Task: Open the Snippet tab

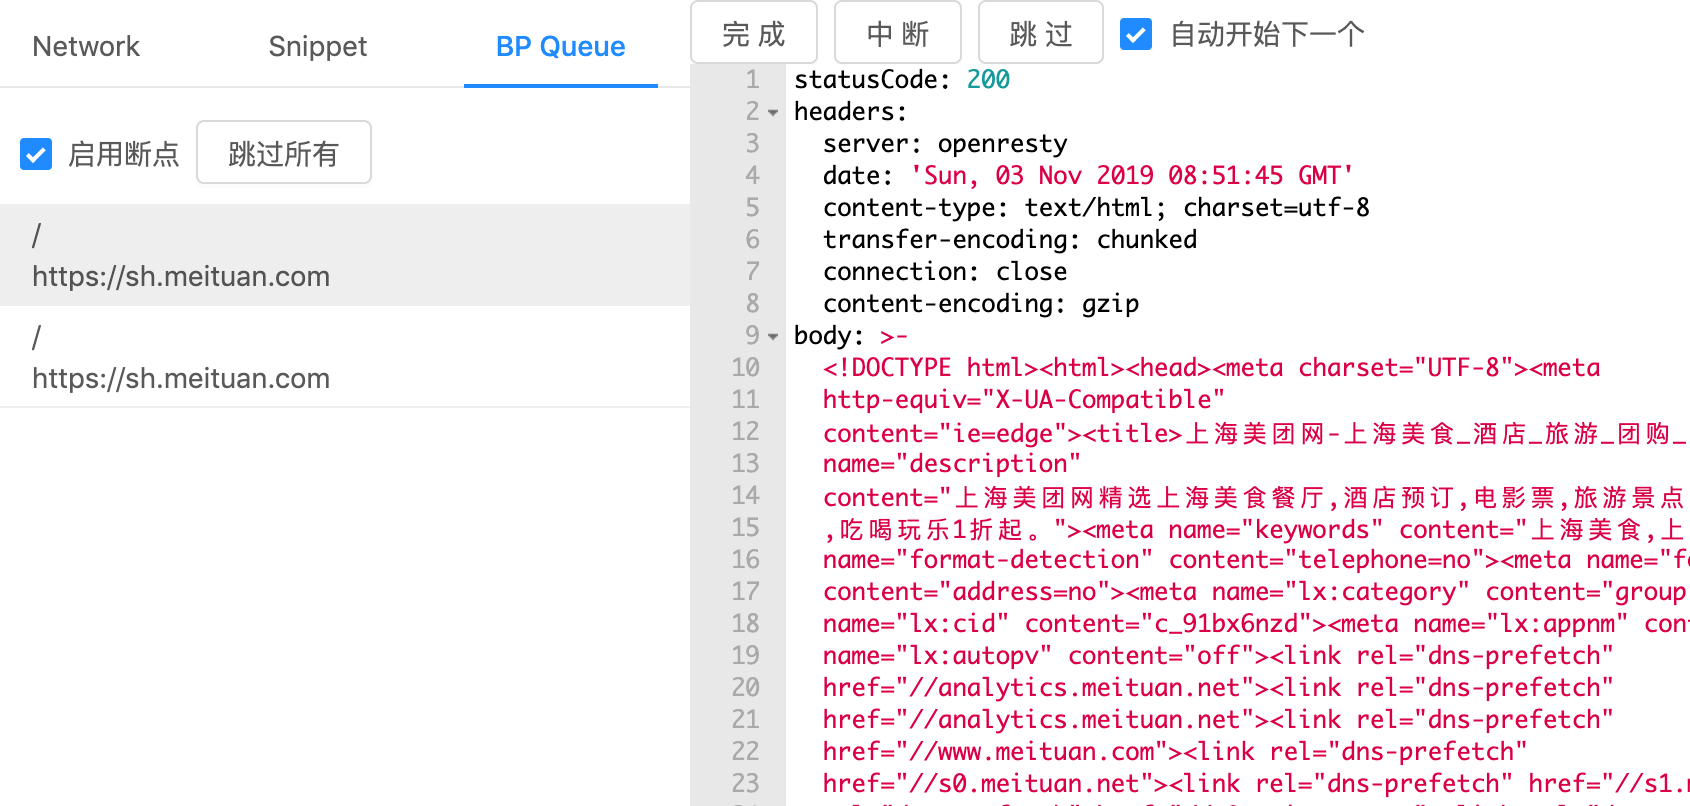Action: [x=317, y=46]
